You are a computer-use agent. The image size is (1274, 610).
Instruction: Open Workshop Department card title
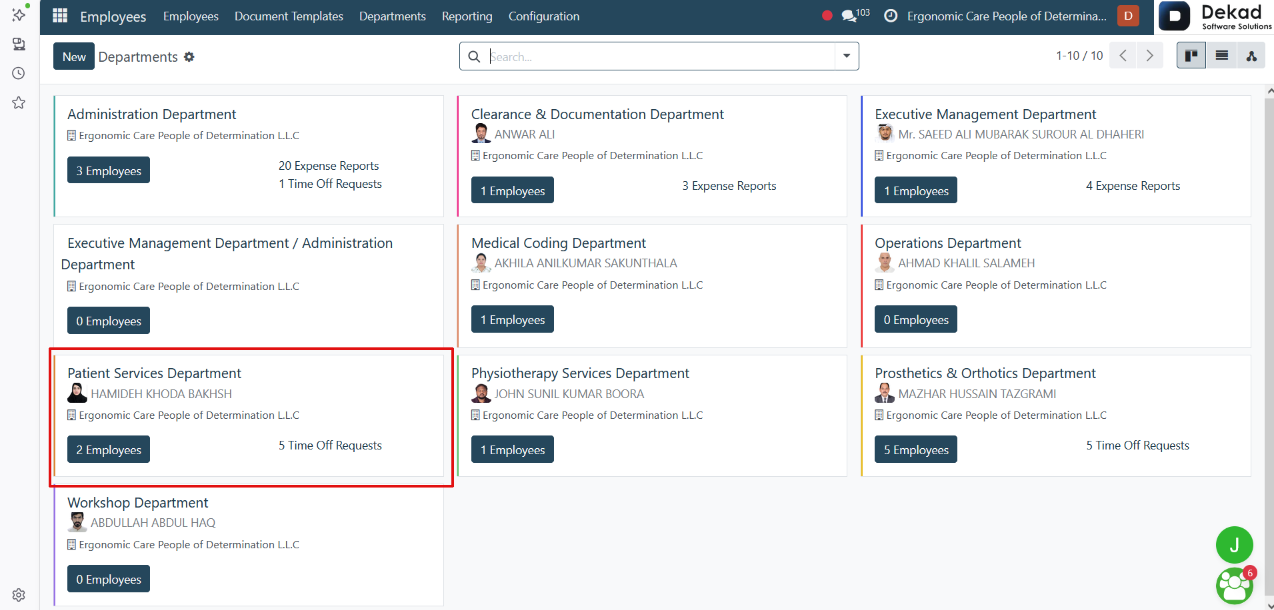pos(138,503)
